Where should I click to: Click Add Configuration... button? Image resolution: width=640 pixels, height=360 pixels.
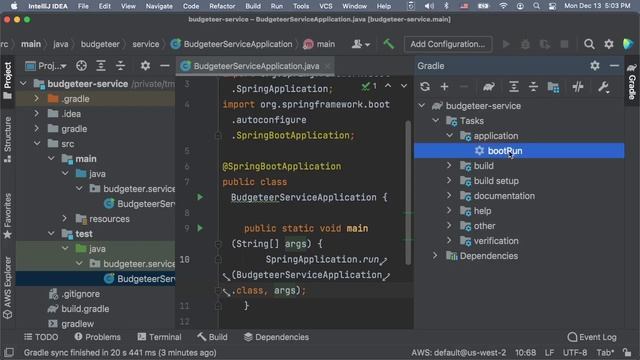(x=448, y=44)
